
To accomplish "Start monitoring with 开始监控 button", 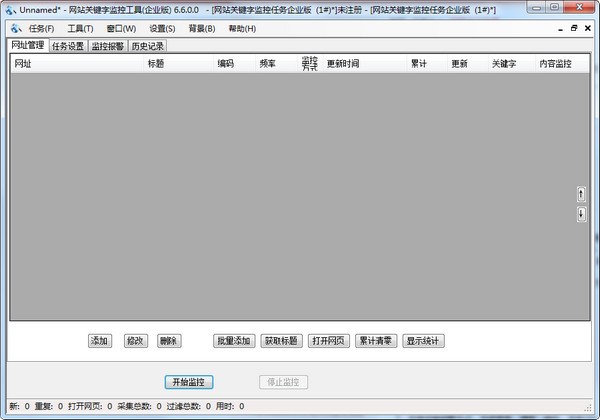I will pos(189,382).
